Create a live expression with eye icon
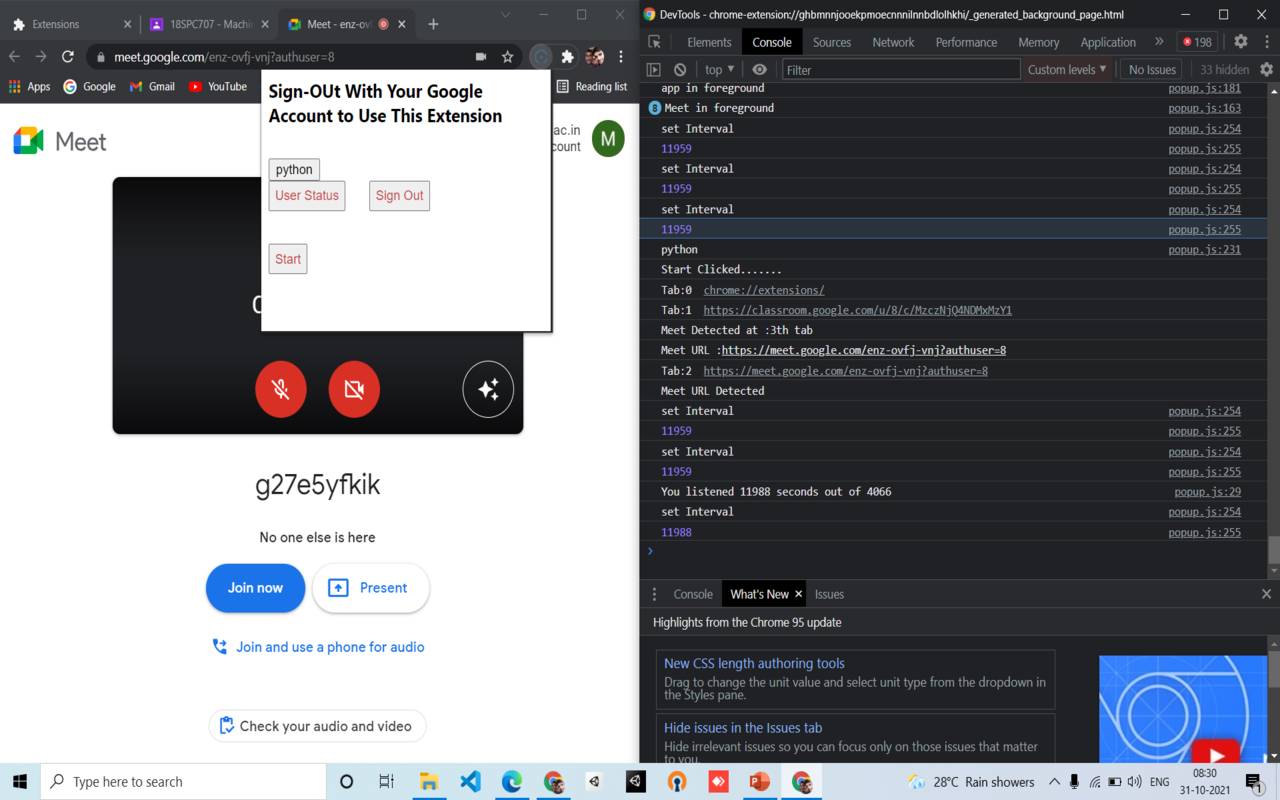The width and height of the screenshot is (1280, 800). tap(760, 70)
